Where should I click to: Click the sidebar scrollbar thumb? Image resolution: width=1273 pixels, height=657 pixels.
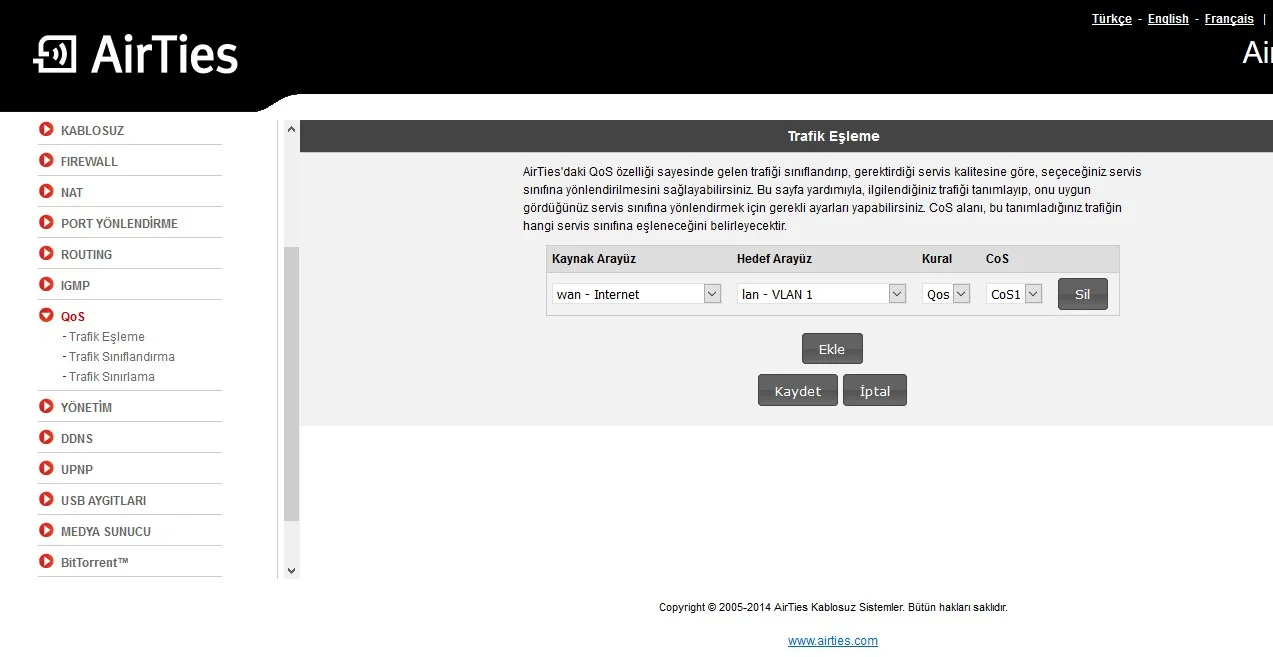click(x=291, y=384)
